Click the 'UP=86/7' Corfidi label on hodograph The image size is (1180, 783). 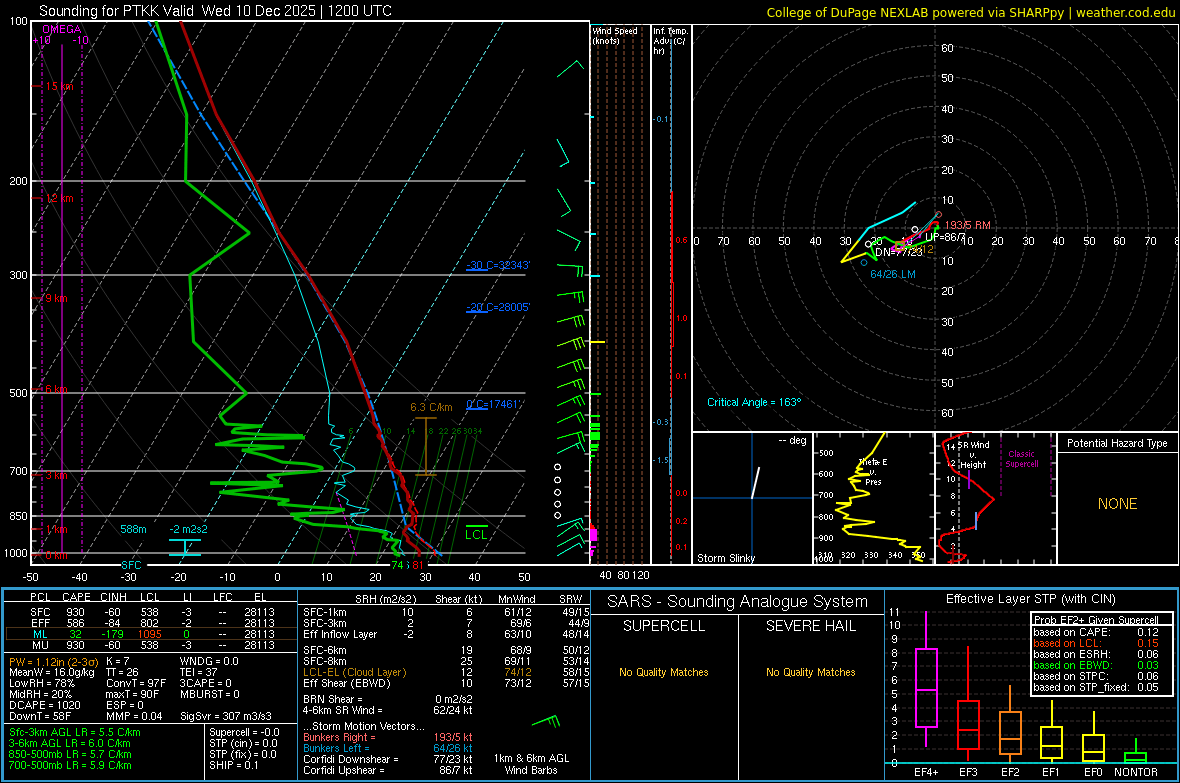click(x=945, y=237)
